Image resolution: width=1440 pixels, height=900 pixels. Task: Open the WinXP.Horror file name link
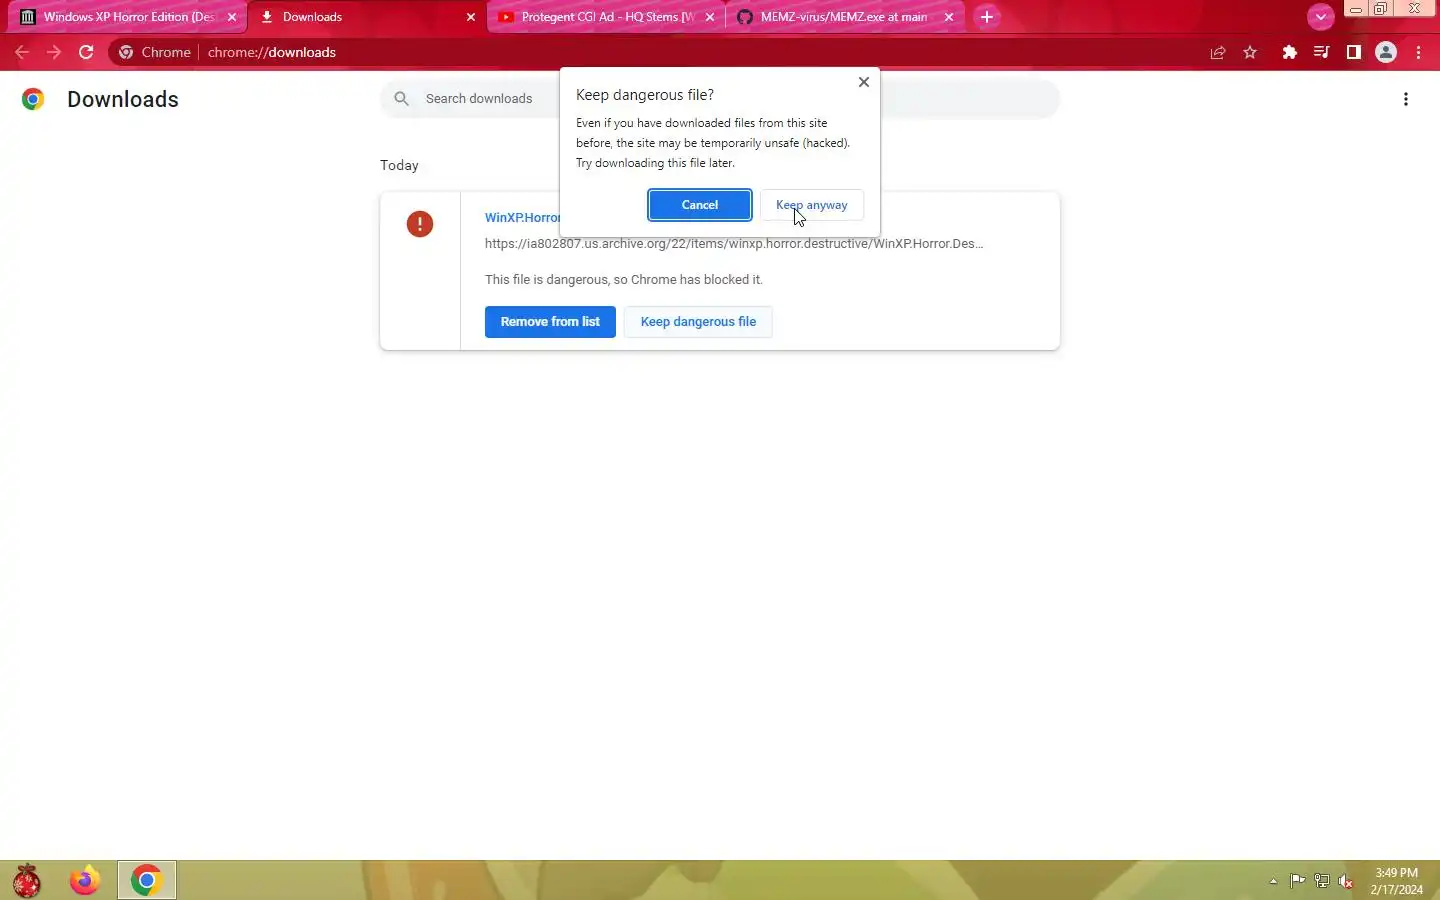pos(522,218)
